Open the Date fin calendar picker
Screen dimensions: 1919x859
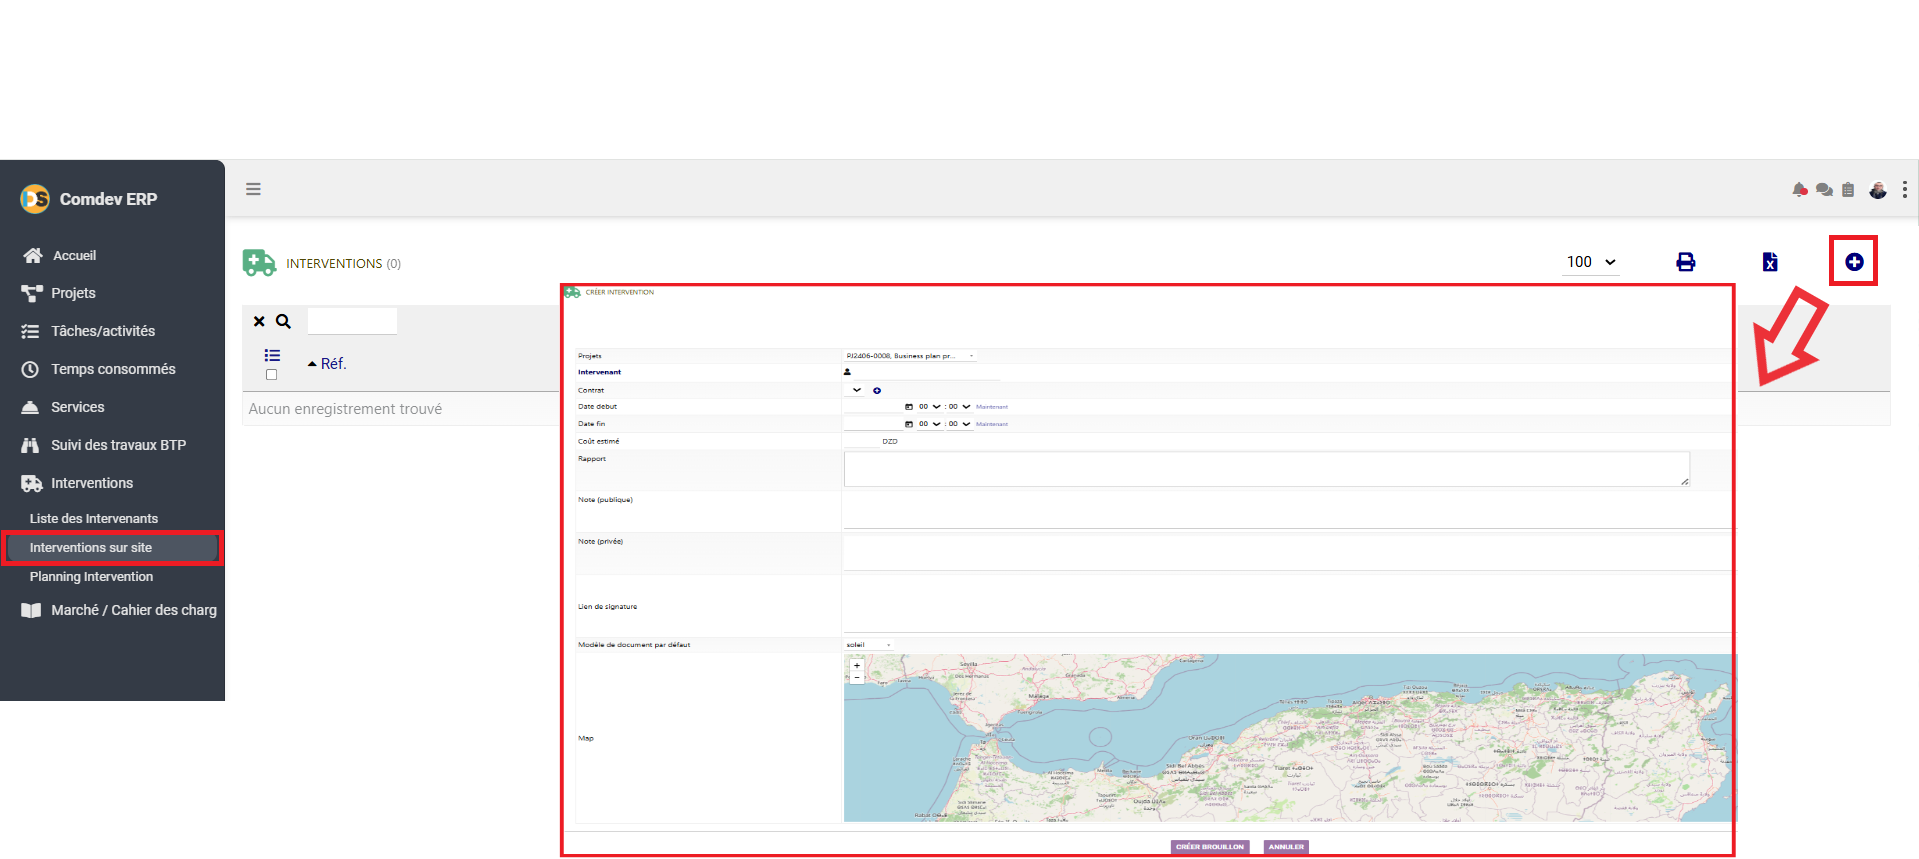[x=909, y=424]
